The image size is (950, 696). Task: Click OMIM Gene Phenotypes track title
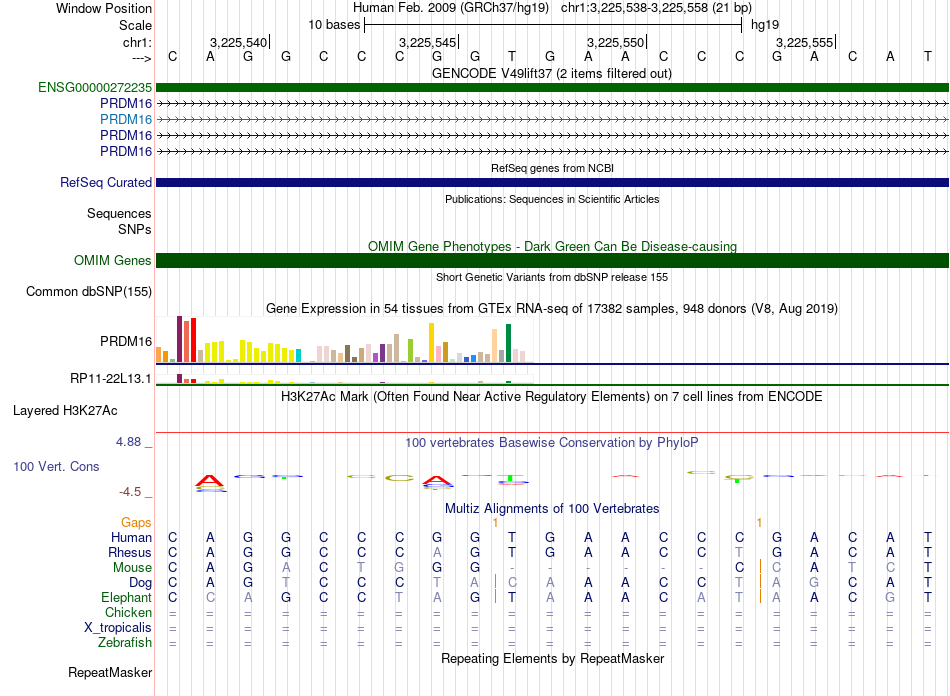(552, 247)
